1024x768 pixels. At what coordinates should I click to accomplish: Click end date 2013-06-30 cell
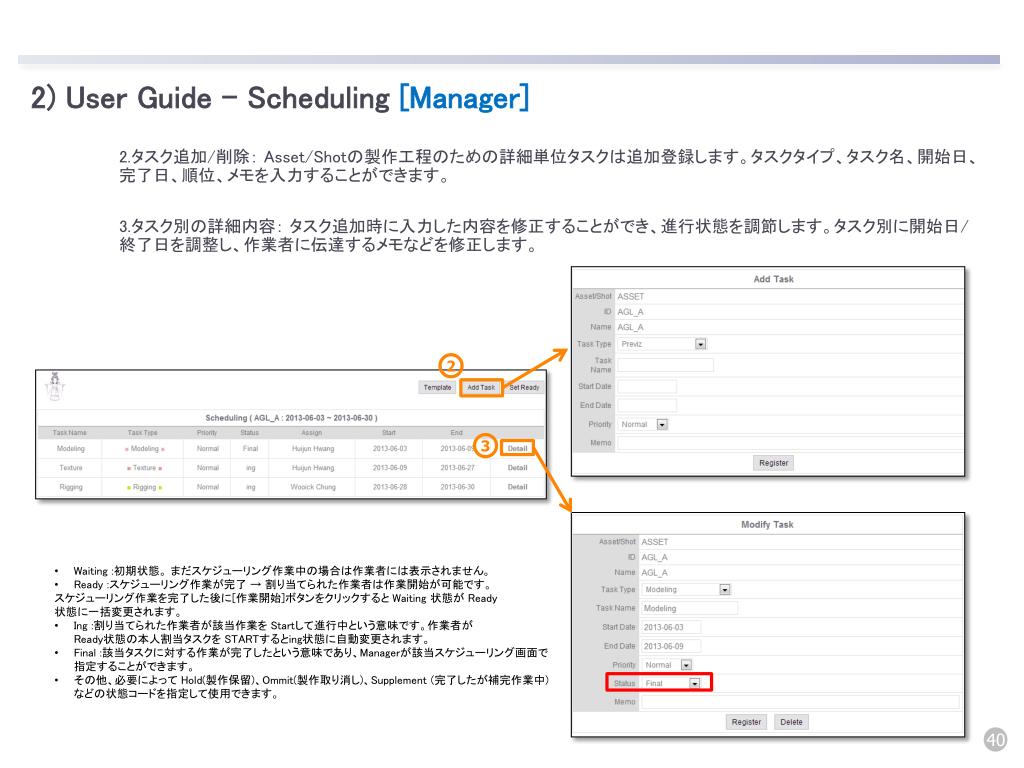457,487
